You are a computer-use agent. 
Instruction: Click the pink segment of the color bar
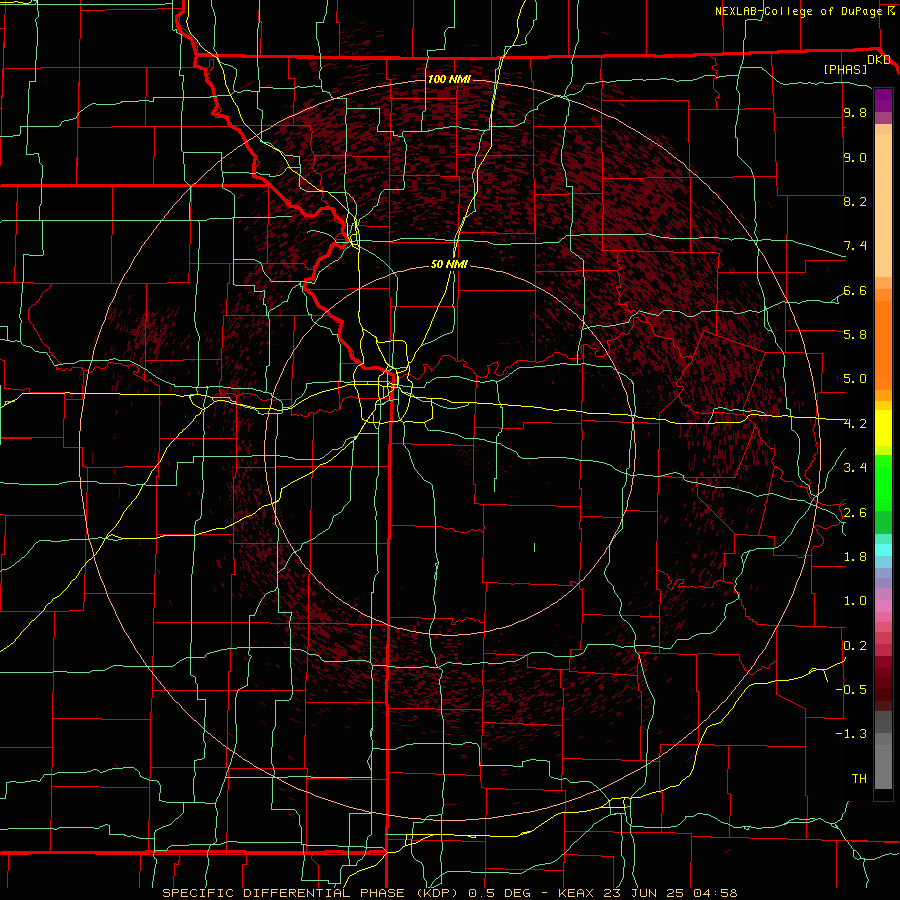883,606
